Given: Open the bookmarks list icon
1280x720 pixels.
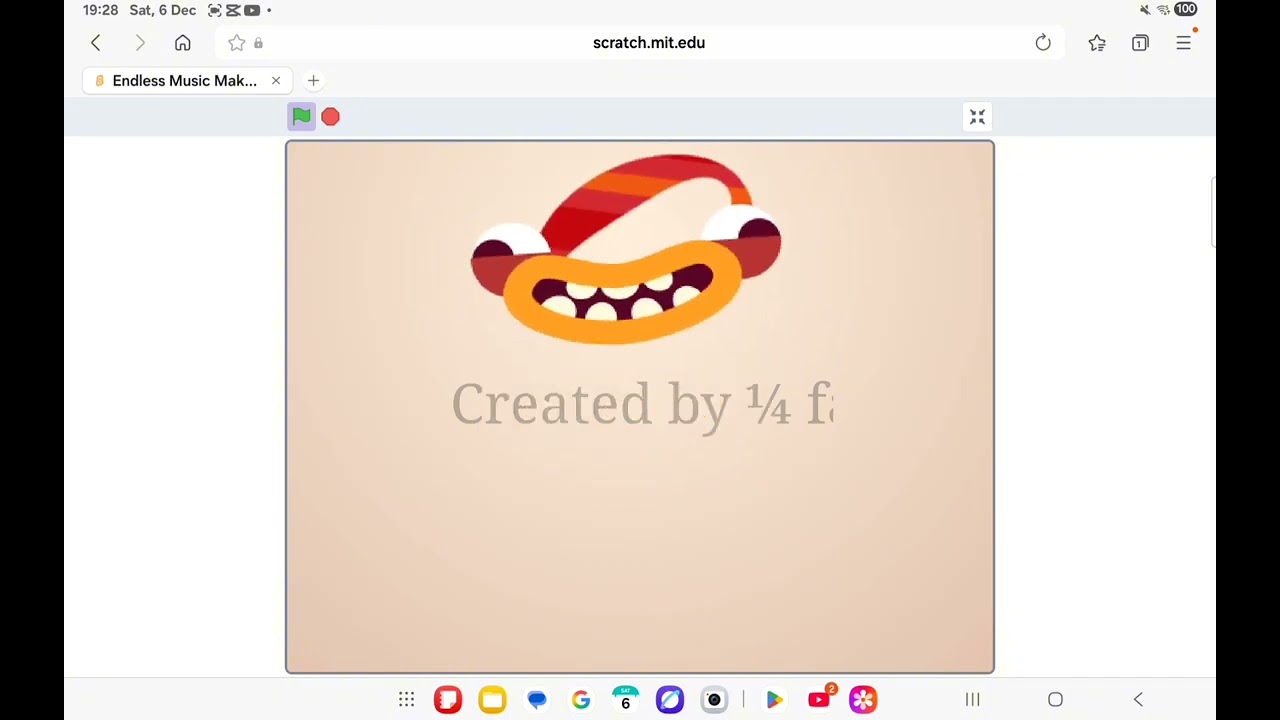Looking at the screenshot, I should [x=1097, y=43].
